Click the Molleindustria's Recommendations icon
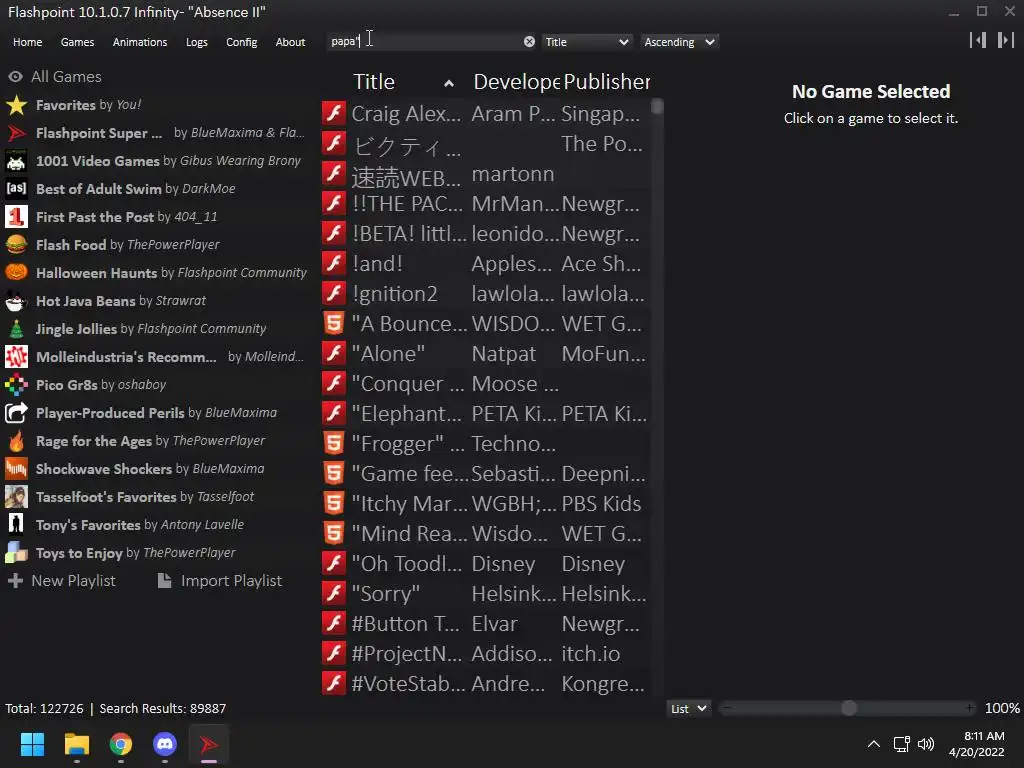1024x768 pixels. (16, 357)
